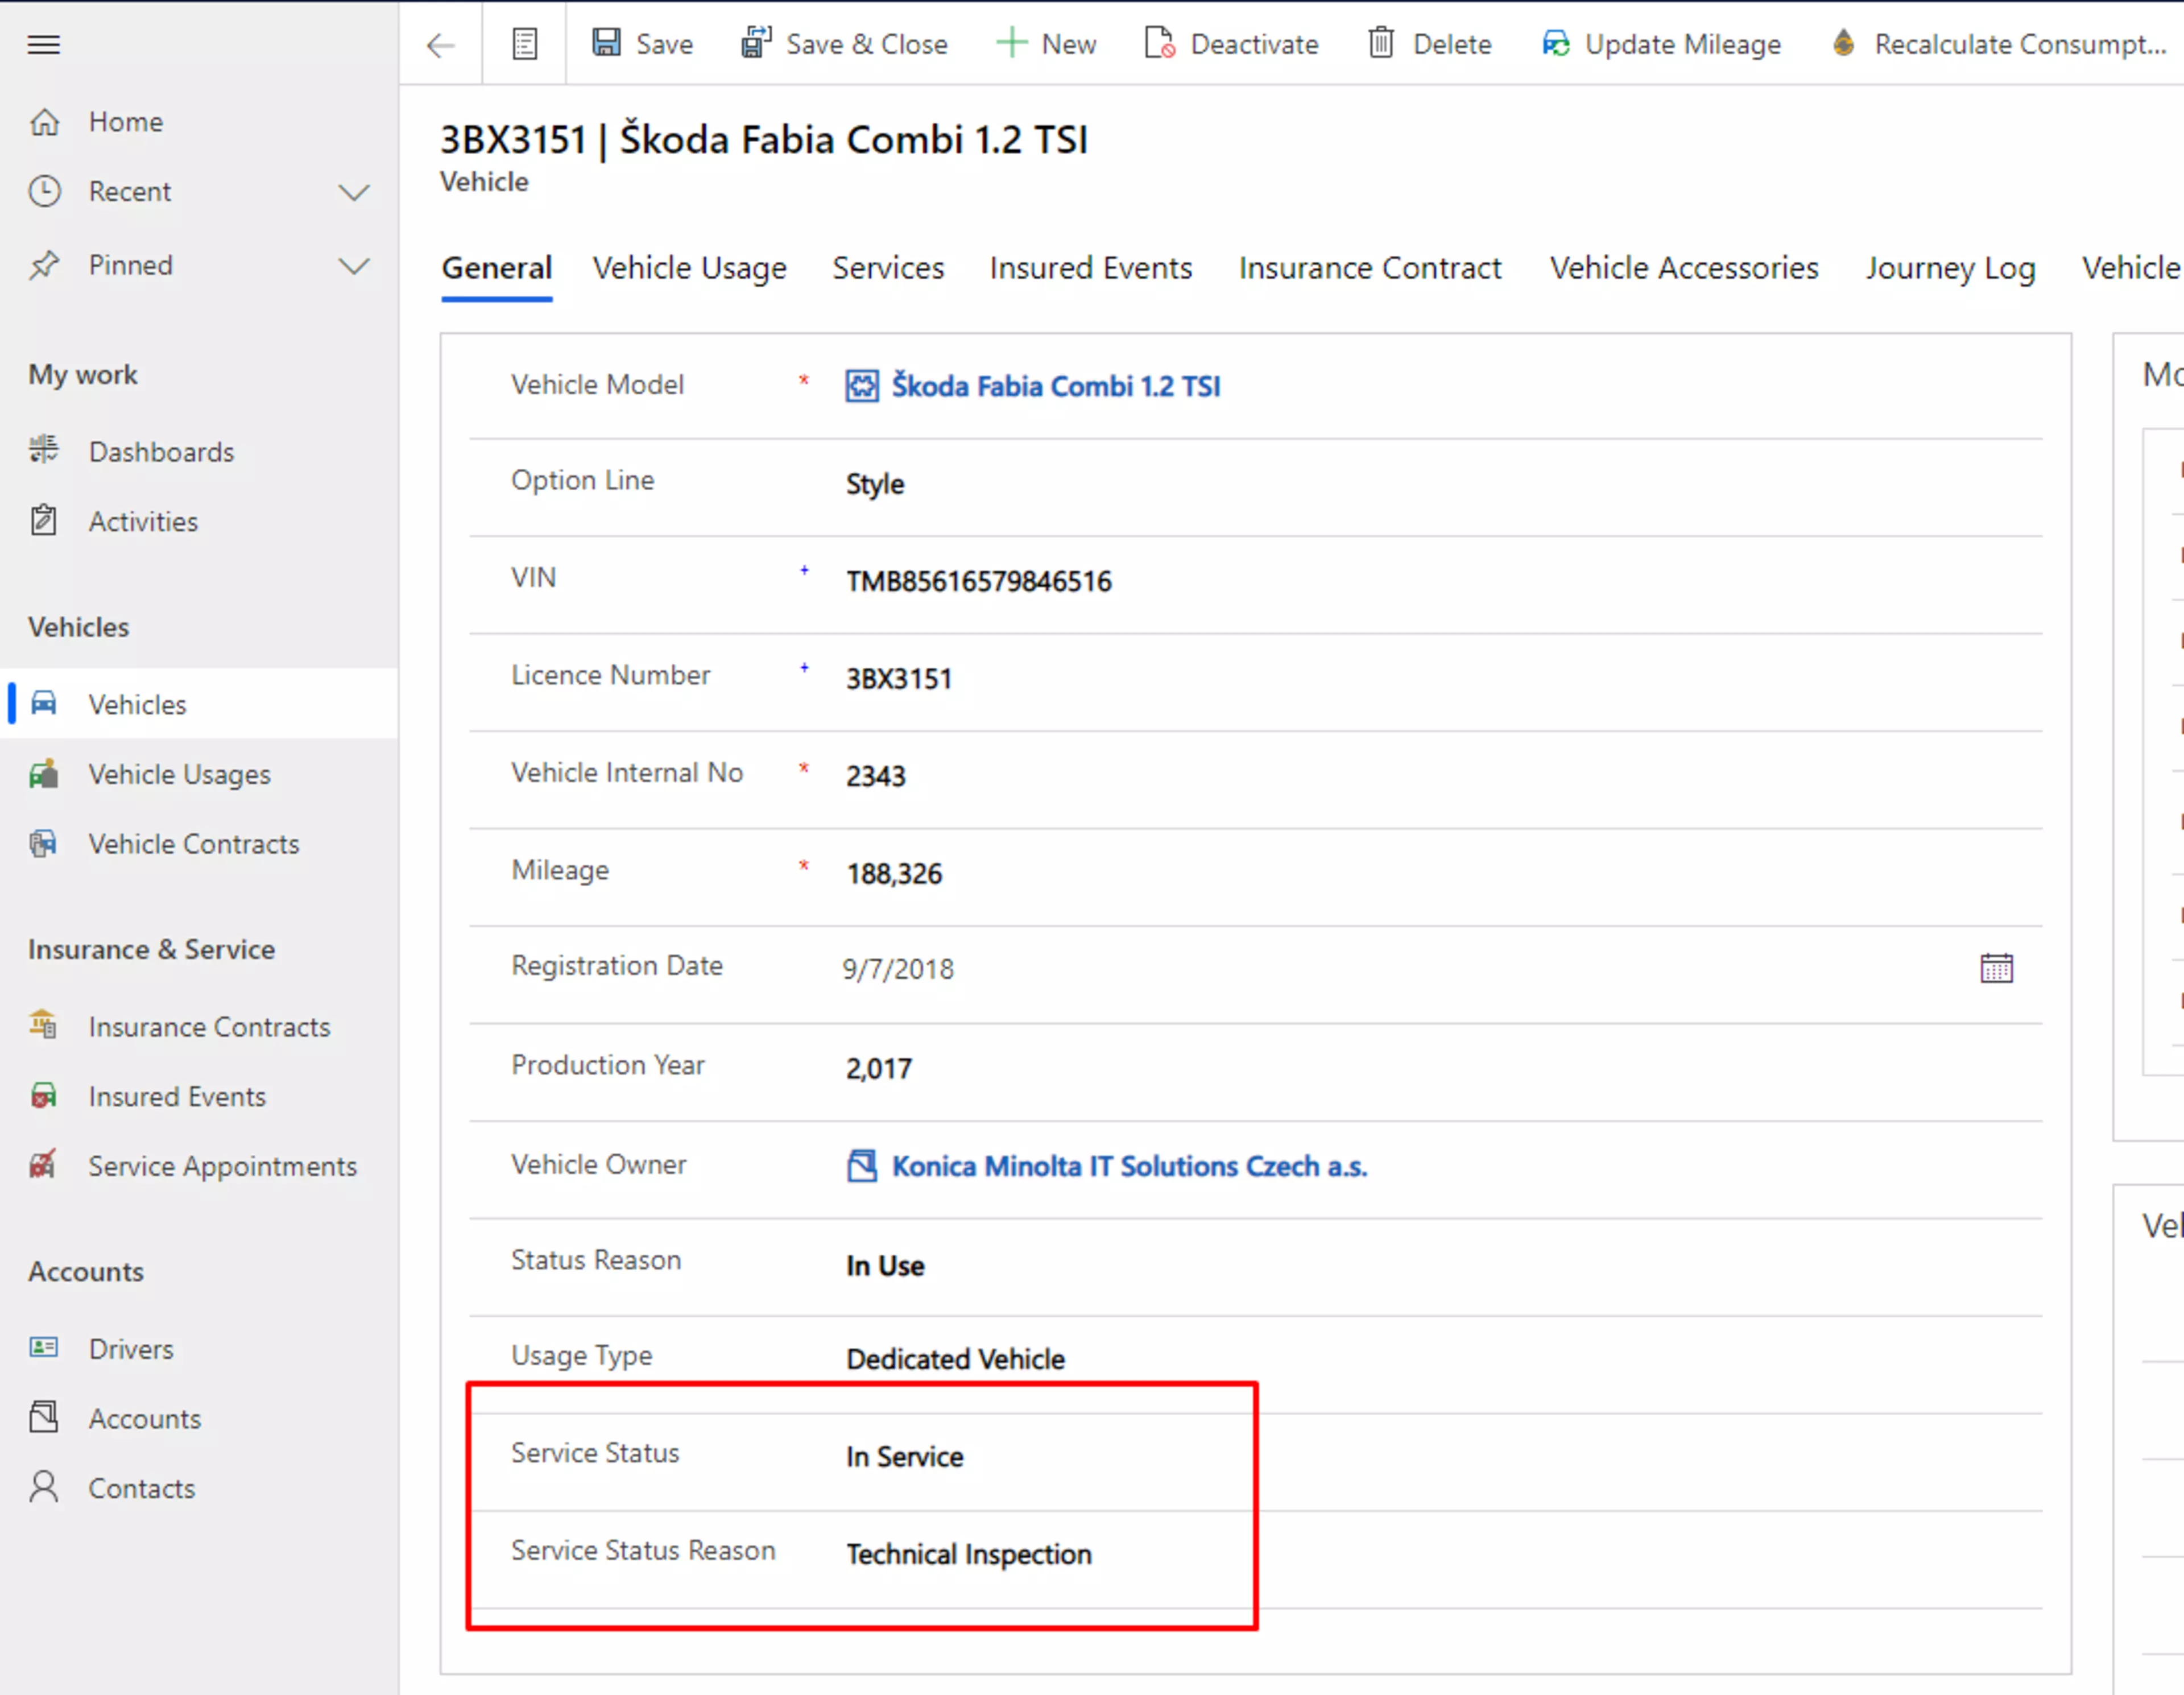Click Recalculate Consumption command

[1999, 44]
